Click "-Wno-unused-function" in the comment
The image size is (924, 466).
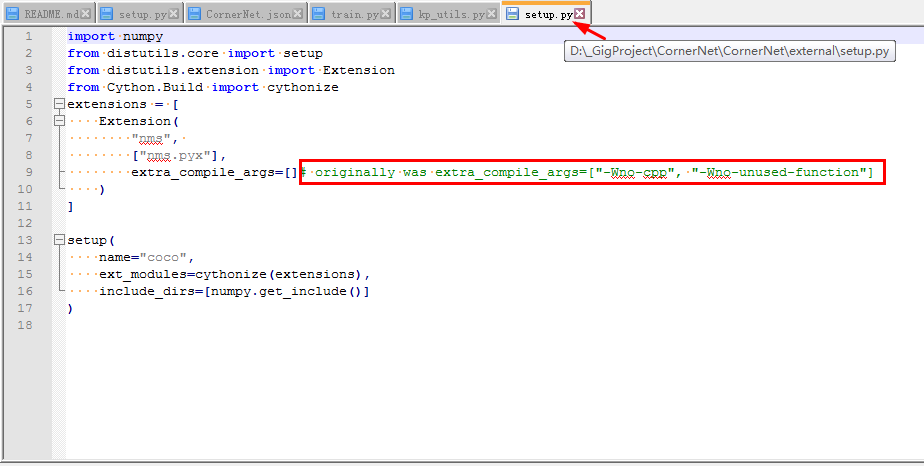[x=779, y=173]
